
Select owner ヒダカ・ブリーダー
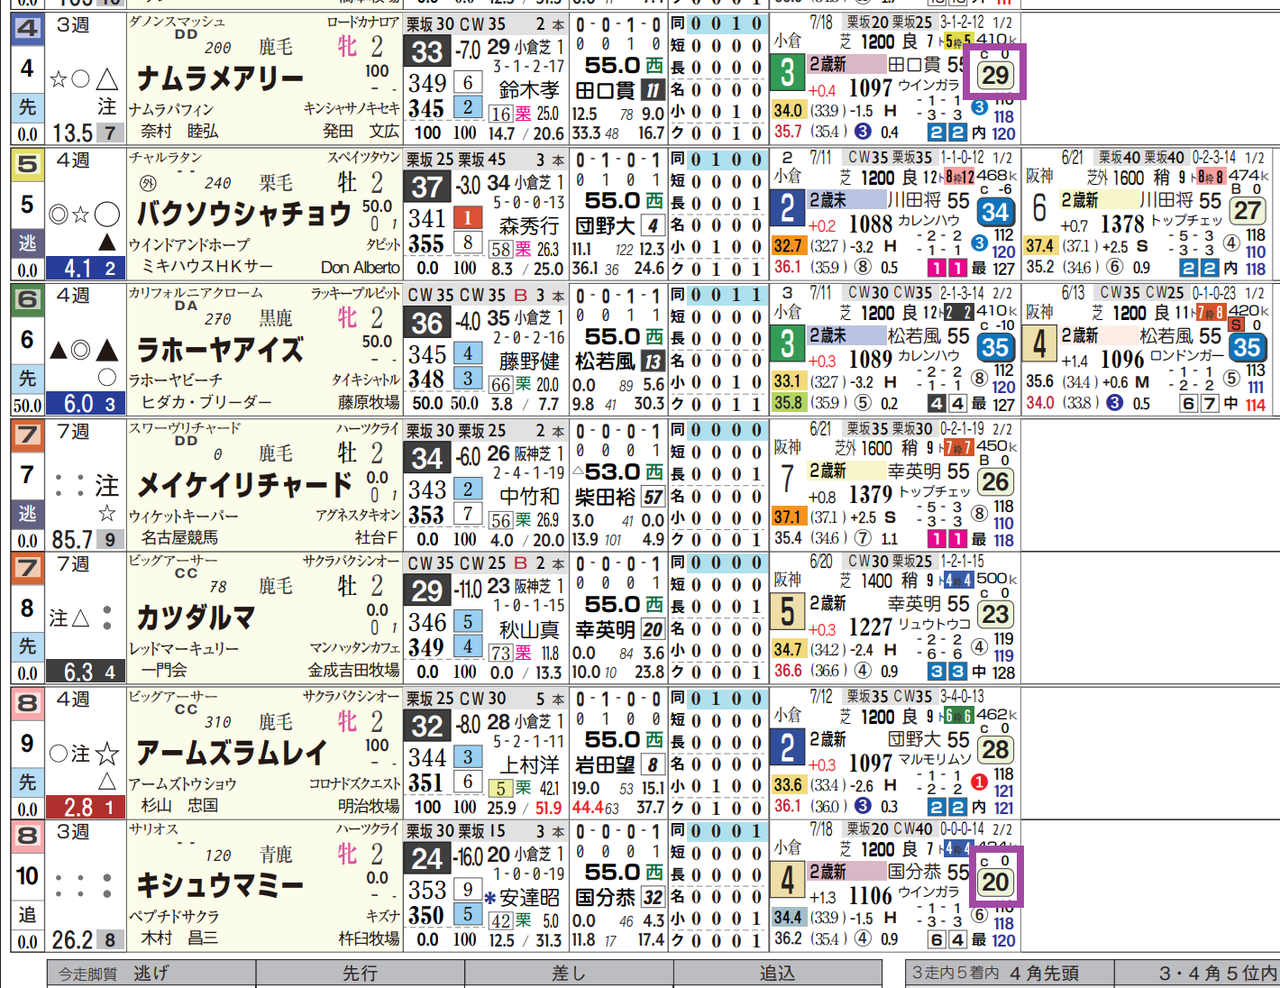pos(207,403)
